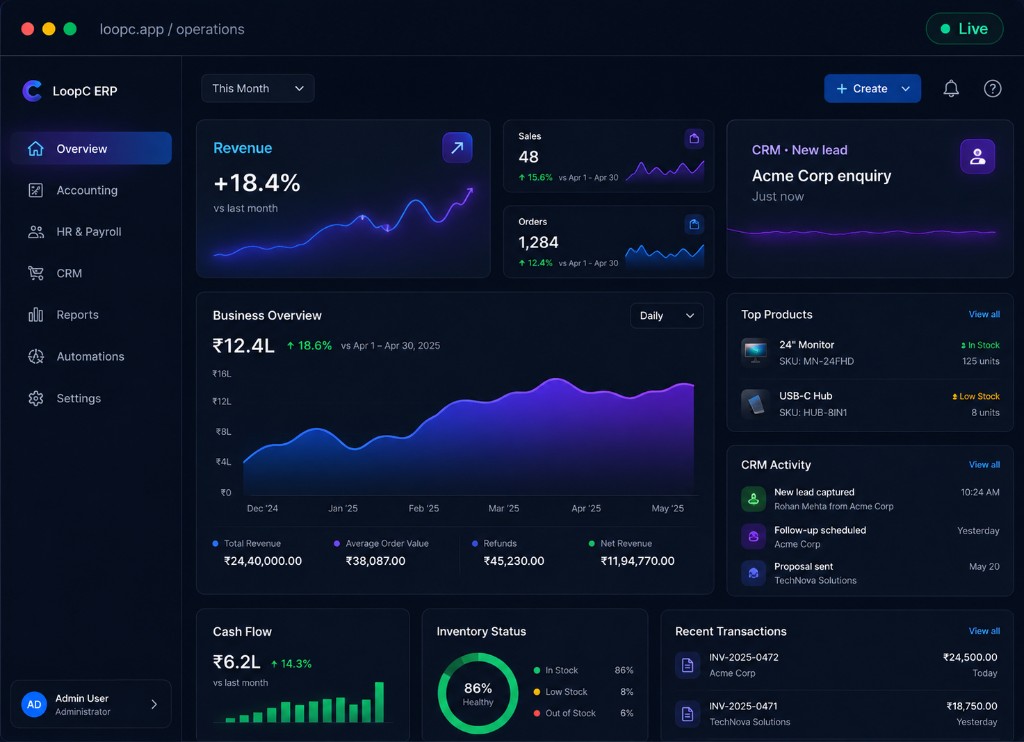Image resolution: width=1024 pixels, height=742 pixels.
Task: Click the Accounting icon in sidebar
Action: pyautogui.click(x=36, y=190)
